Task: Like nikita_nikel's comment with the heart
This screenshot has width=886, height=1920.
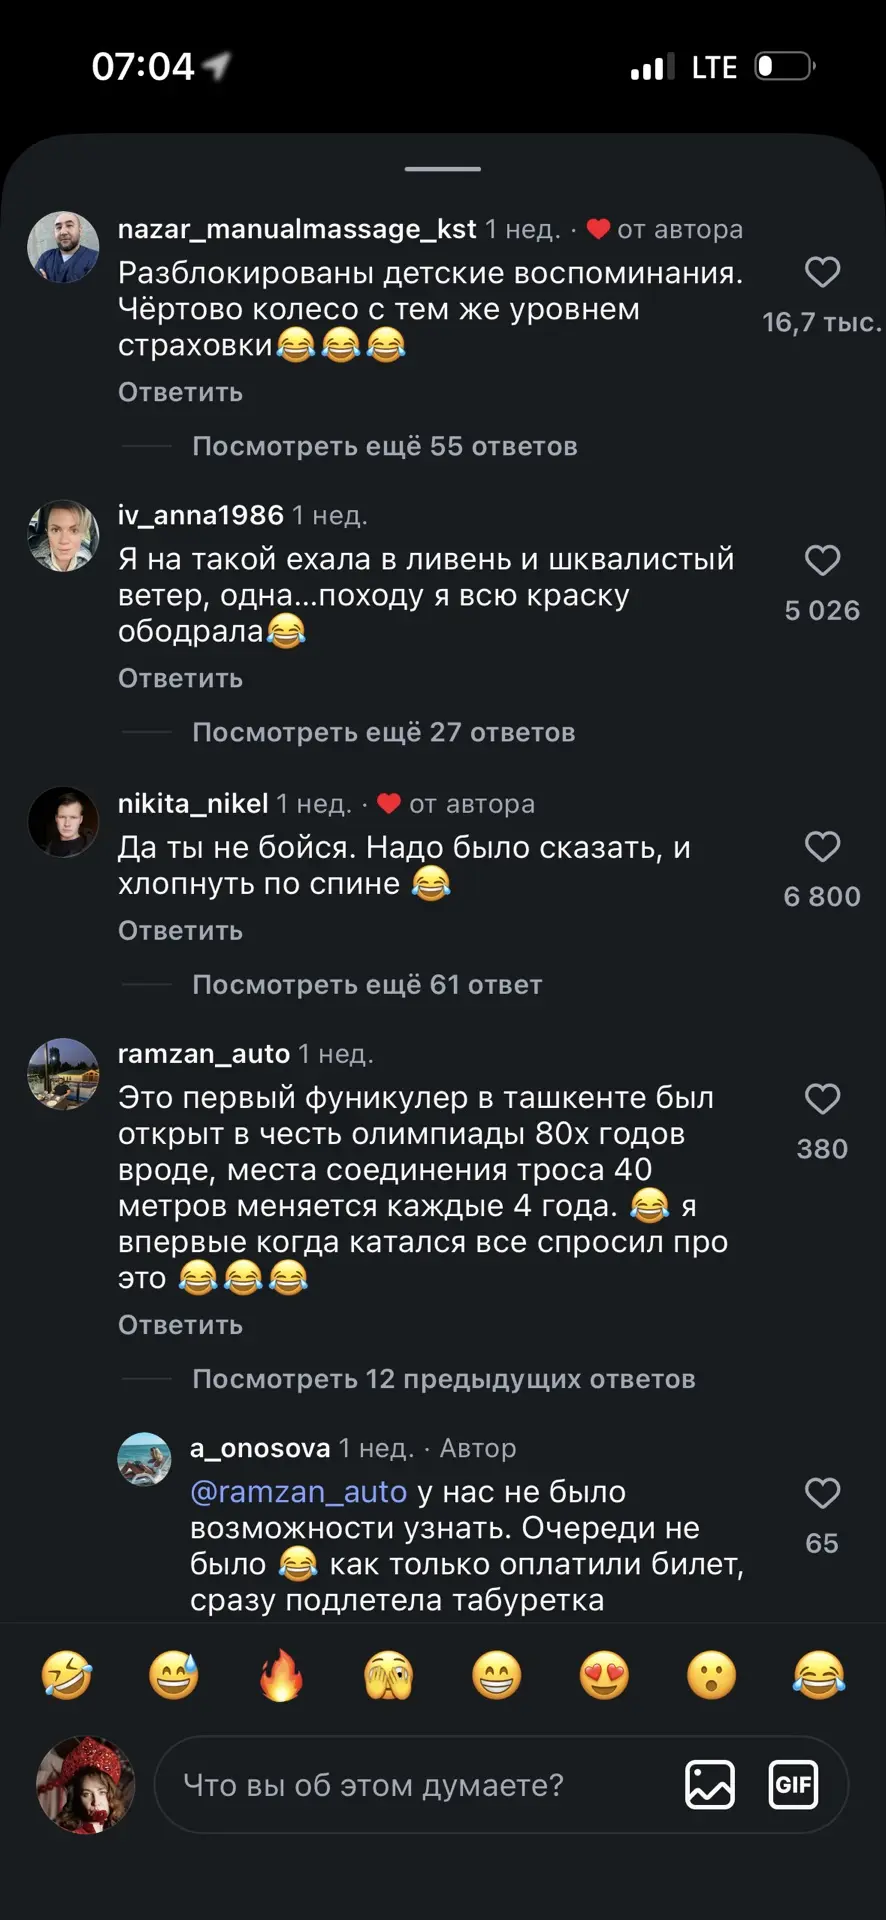Action: pos(822,847)
